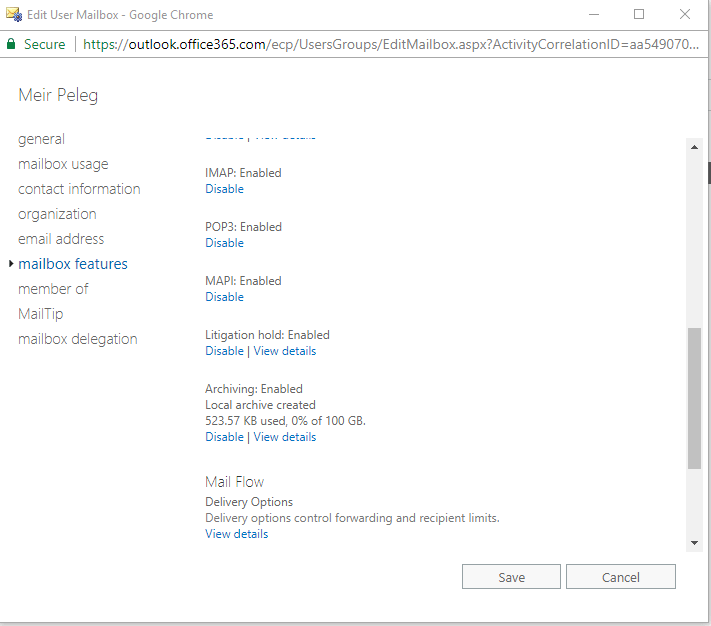
Task: Click the scrollbar up arrow
Action: click(694, 147)
